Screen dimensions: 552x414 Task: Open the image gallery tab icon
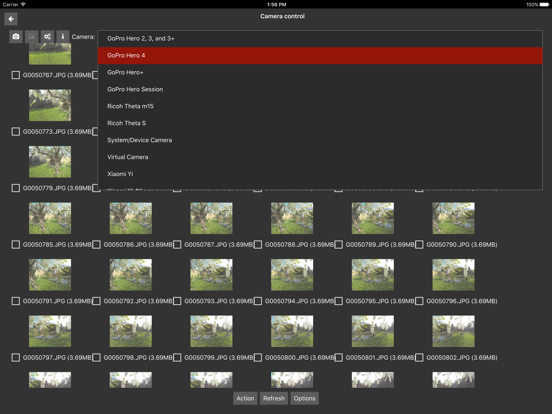(x=32, y=37)
